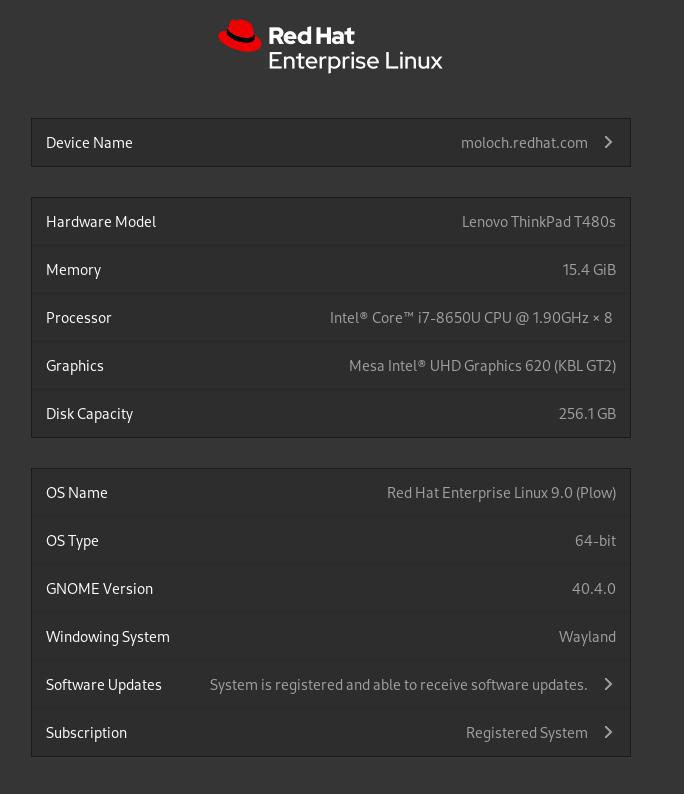684x794 pixels.
Task: Click the GNOME Version 40.4.0 value
Action: coord(593,589)
